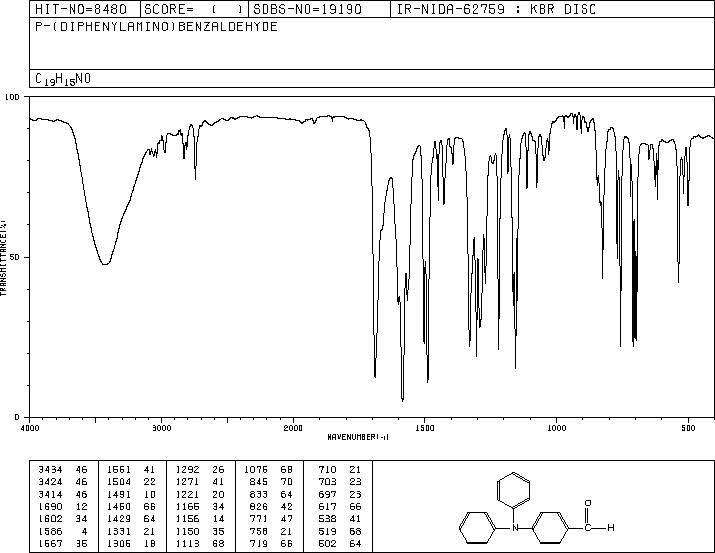Click transmittance 70 beside 845
The width and height of the screenshot is (715, 553).
pos(286,482)
